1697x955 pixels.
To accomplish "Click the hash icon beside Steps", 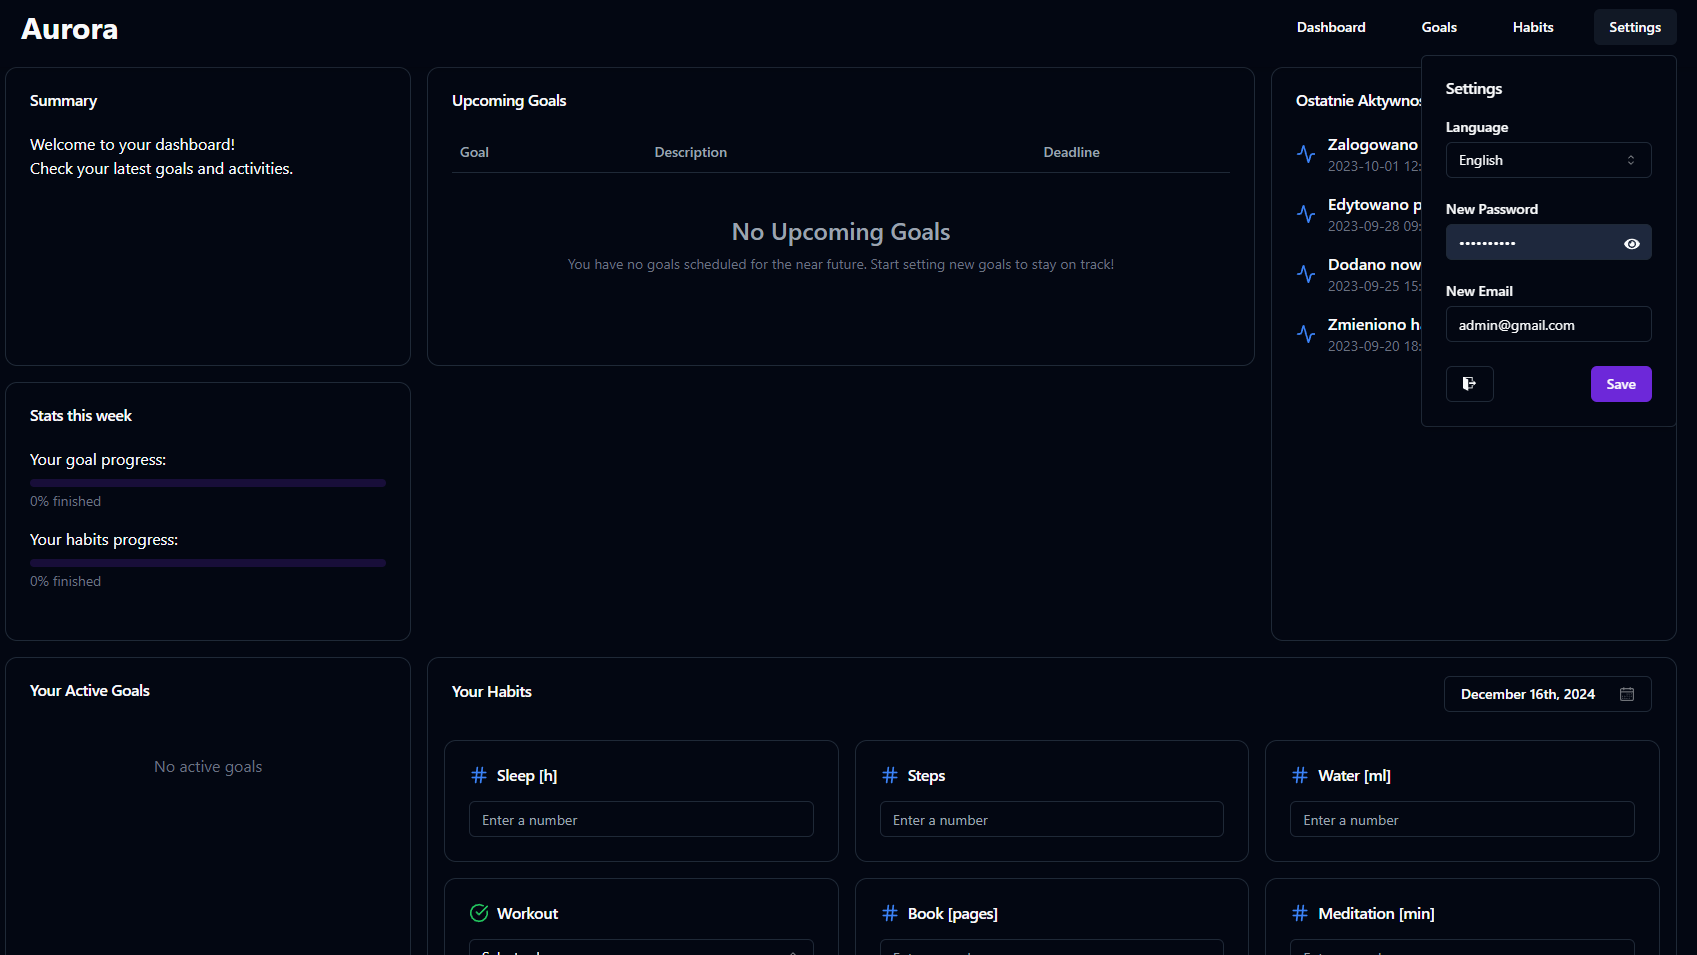I will (889, 775).
